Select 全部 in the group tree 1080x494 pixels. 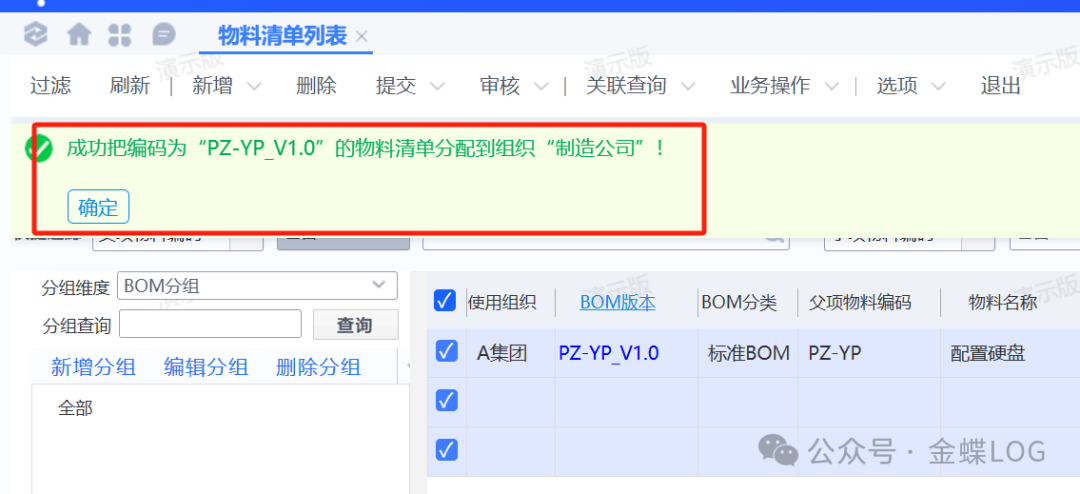(75, 408)
